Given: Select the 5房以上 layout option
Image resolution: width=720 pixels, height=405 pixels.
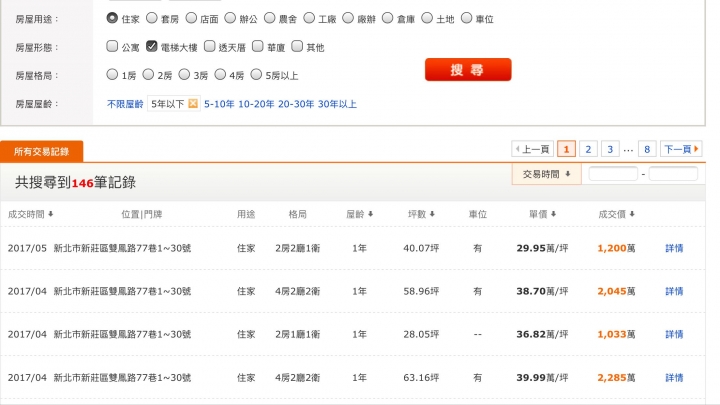Looking at the screenshot, I should click(x=256, y=74).
